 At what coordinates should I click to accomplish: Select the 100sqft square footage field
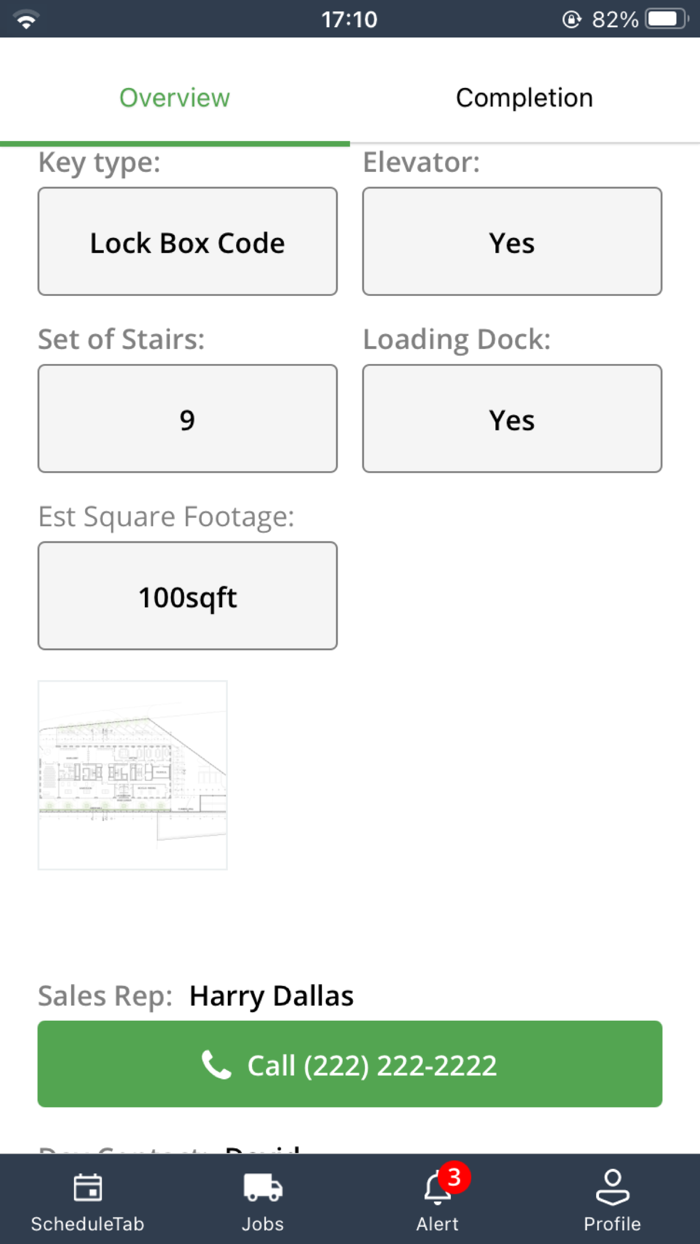[188, 596]
